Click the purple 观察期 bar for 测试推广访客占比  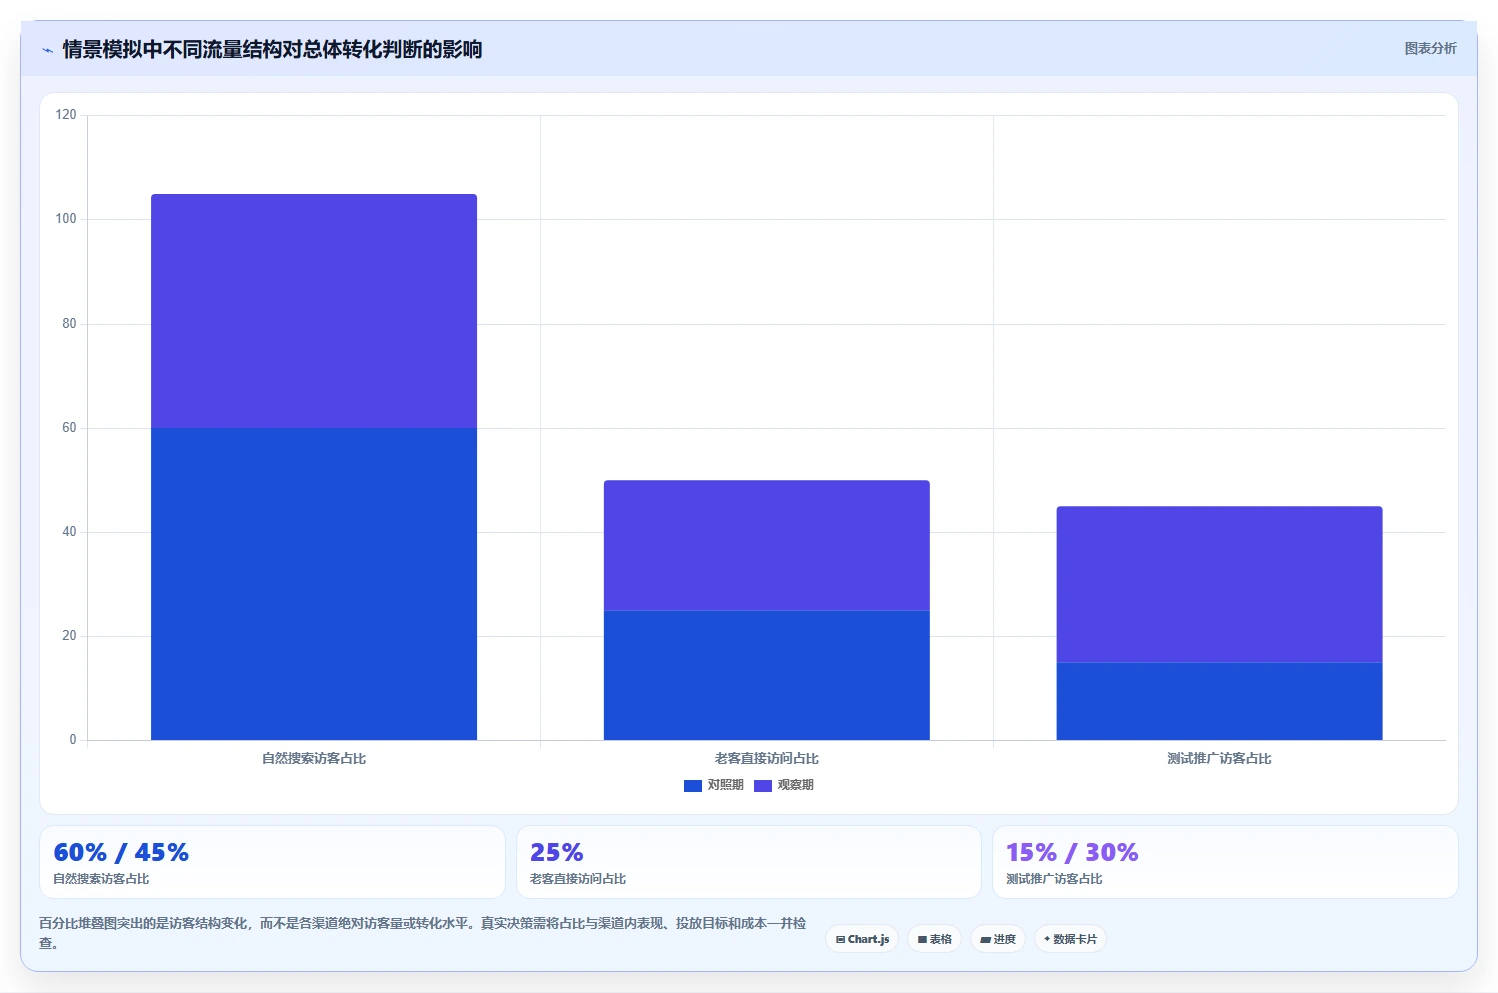click(1219, 584)
